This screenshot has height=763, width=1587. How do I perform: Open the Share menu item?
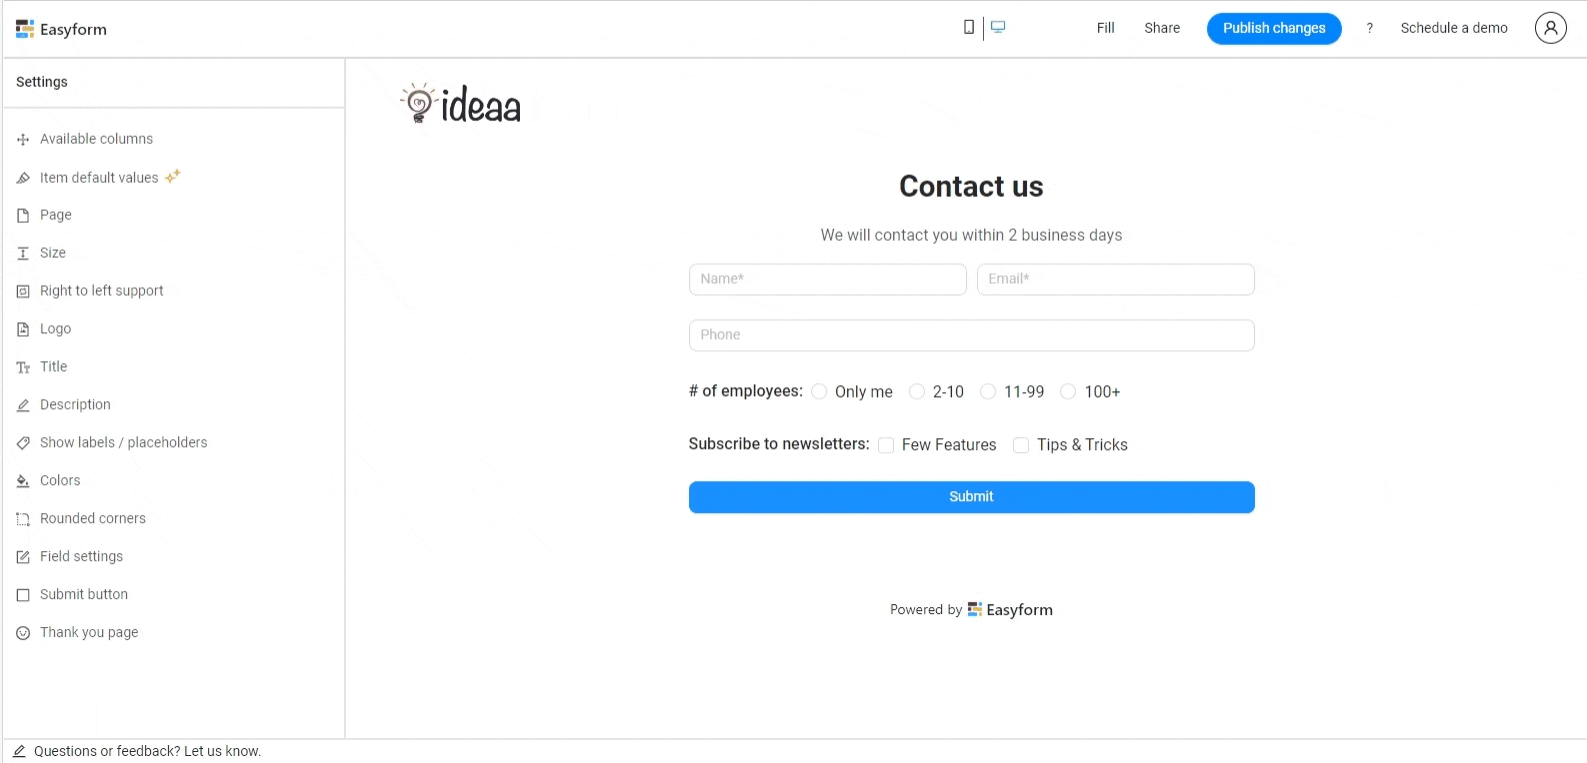click(1162, 28)
